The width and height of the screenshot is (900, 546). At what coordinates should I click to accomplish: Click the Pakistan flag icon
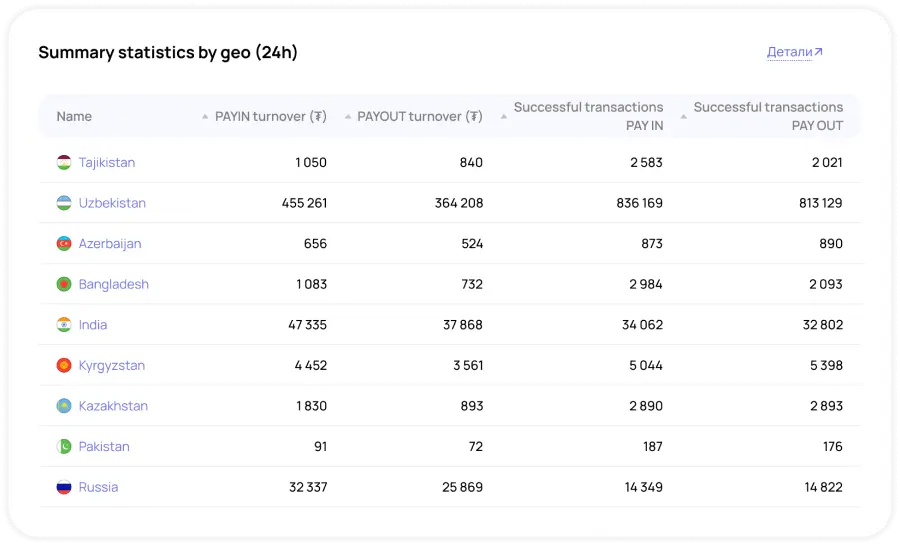[64, 447]
